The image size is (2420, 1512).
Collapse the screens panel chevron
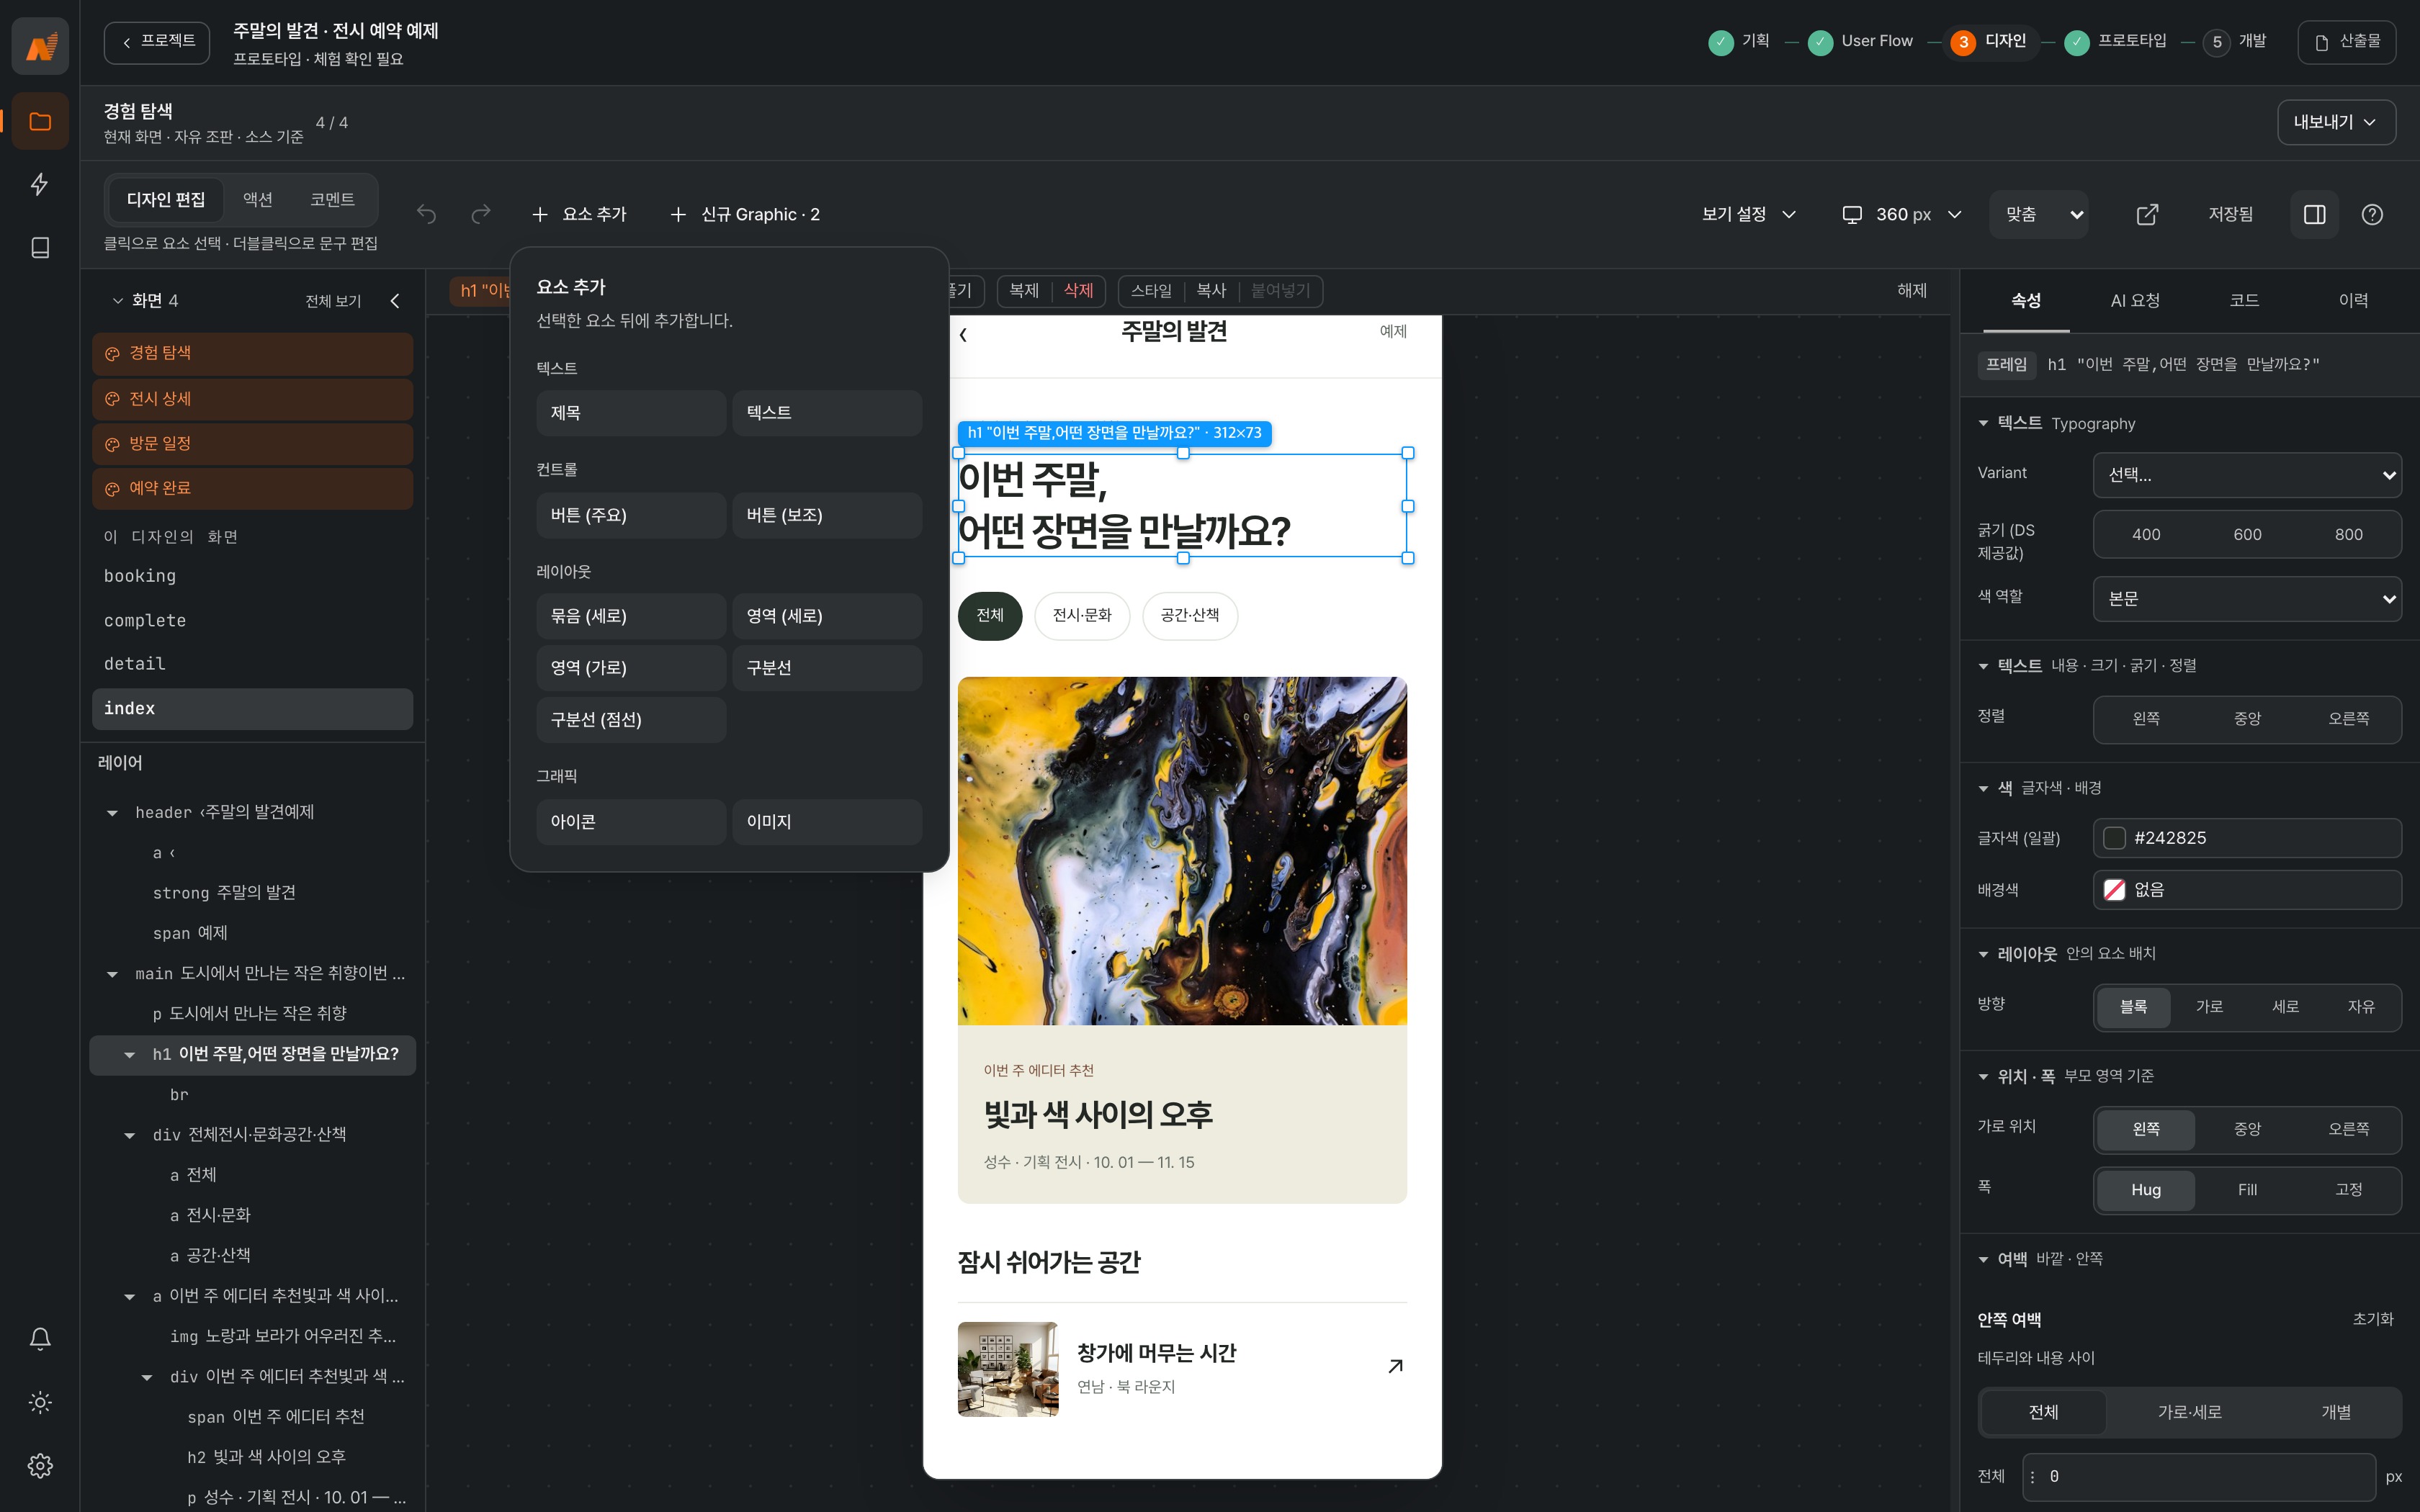click(x=395, y=301)
